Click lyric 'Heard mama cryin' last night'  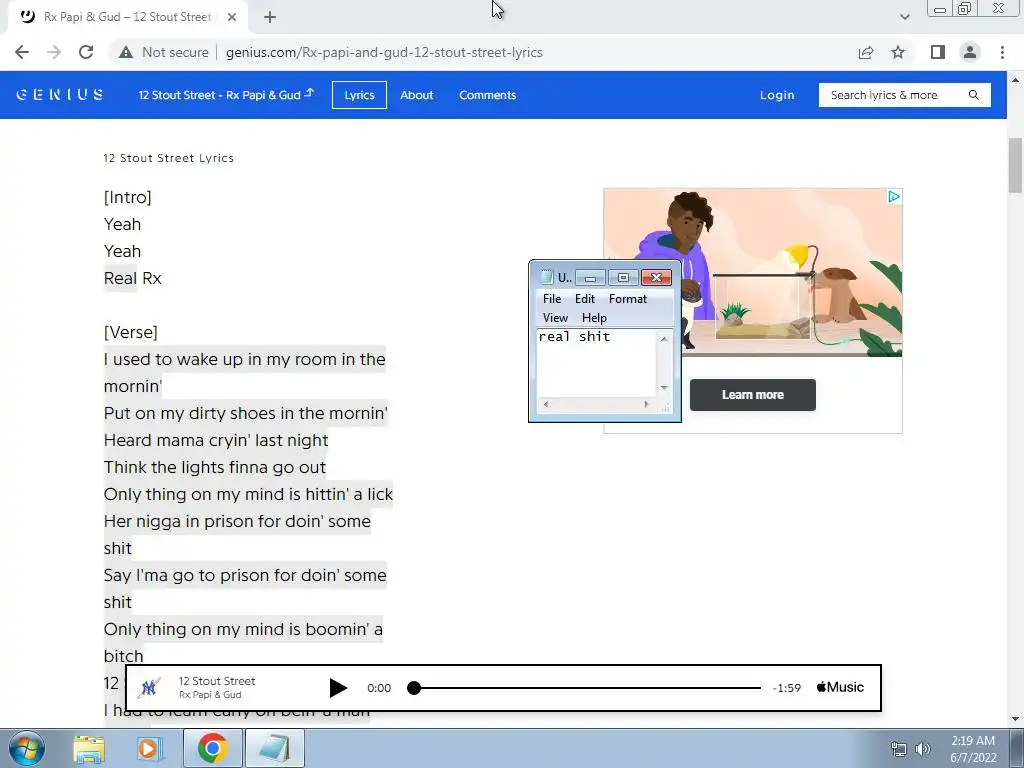pyautogui.click(x=216, y=440)
